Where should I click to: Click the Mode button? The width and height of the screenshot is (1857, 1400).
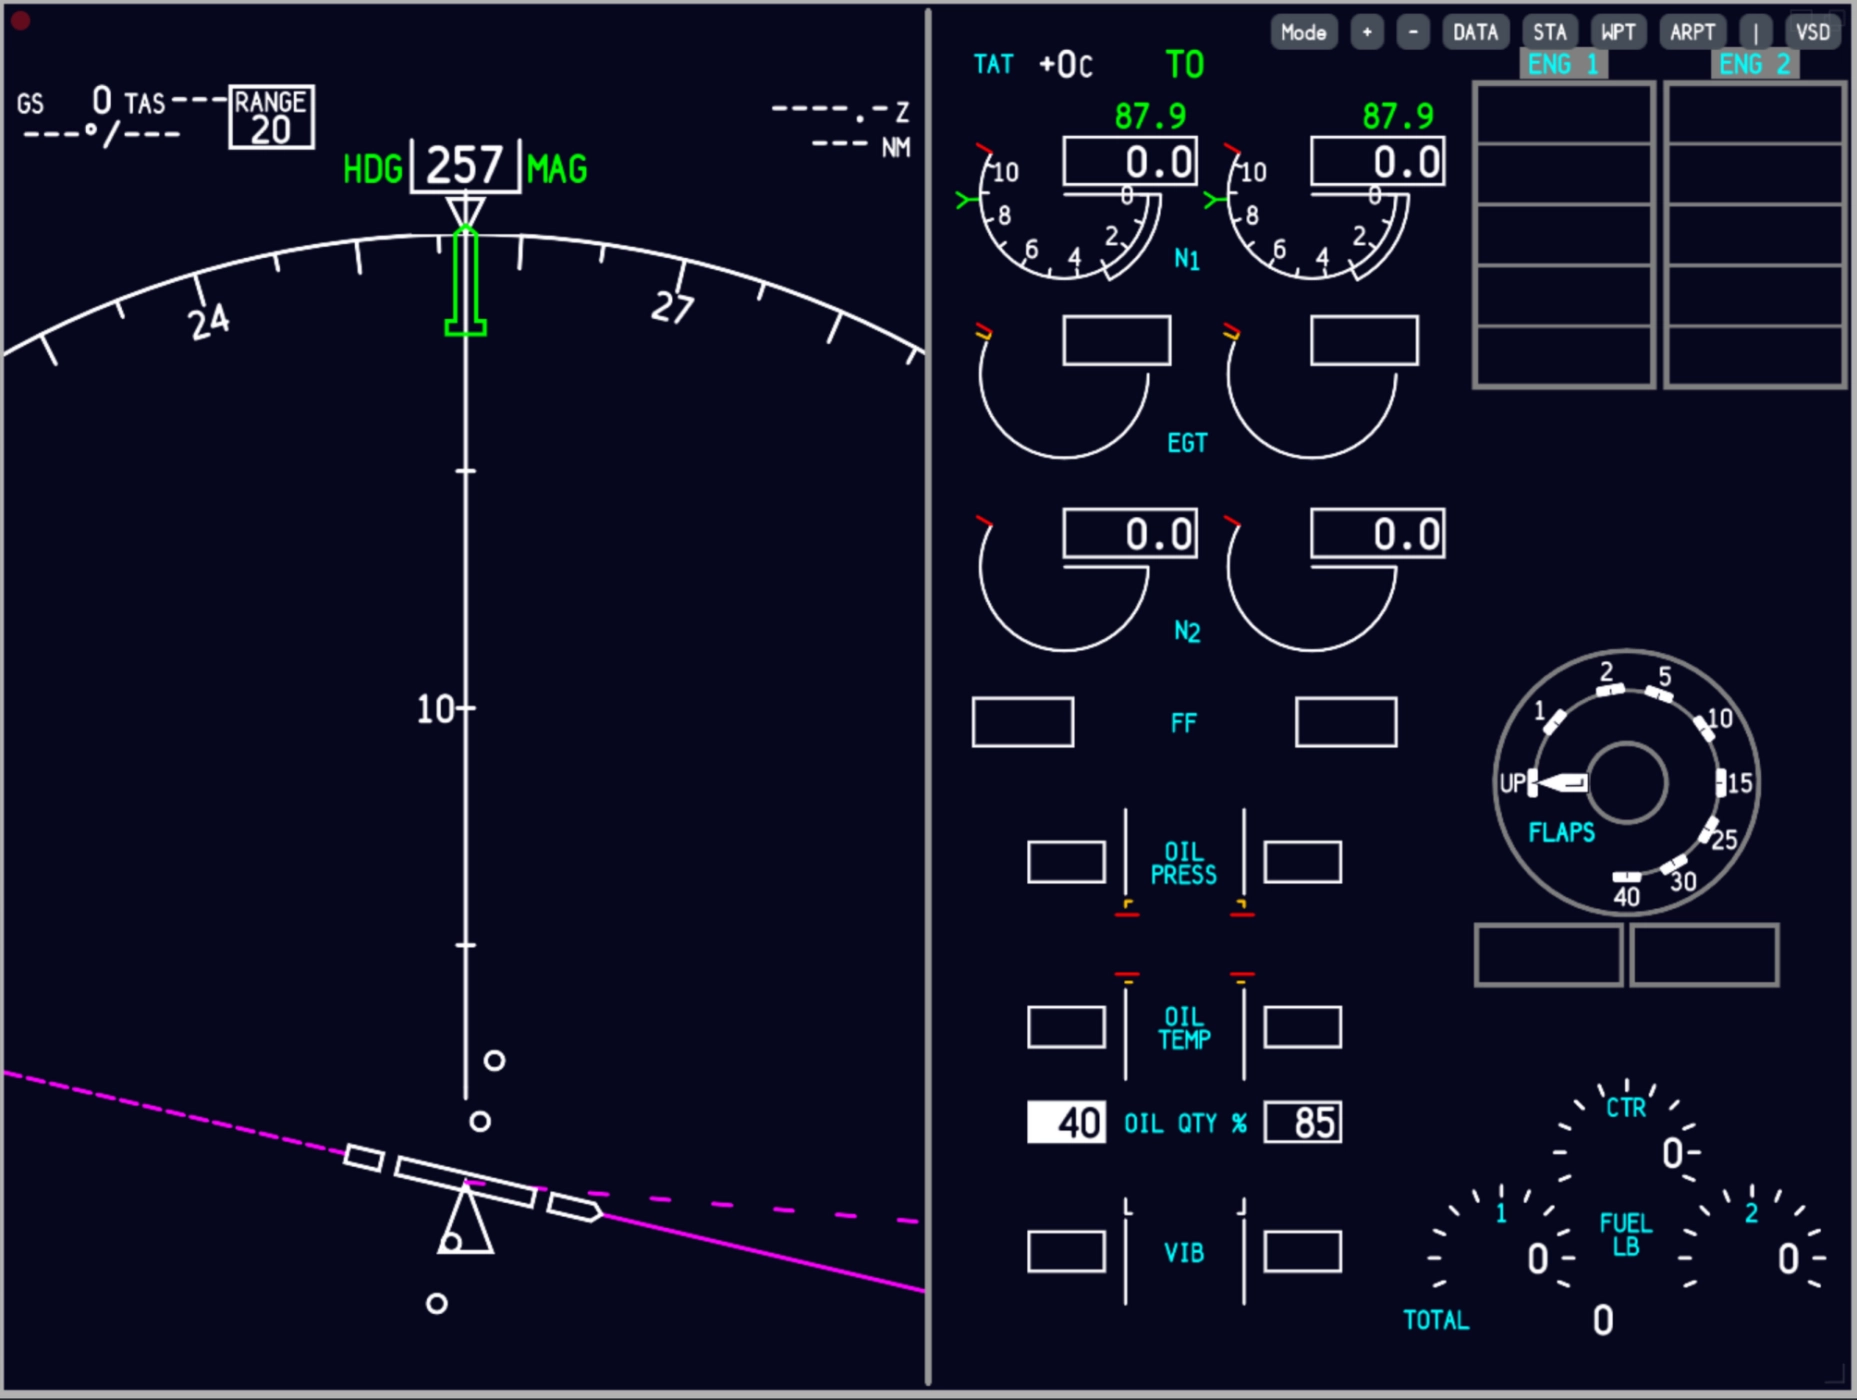(1303, 32)
